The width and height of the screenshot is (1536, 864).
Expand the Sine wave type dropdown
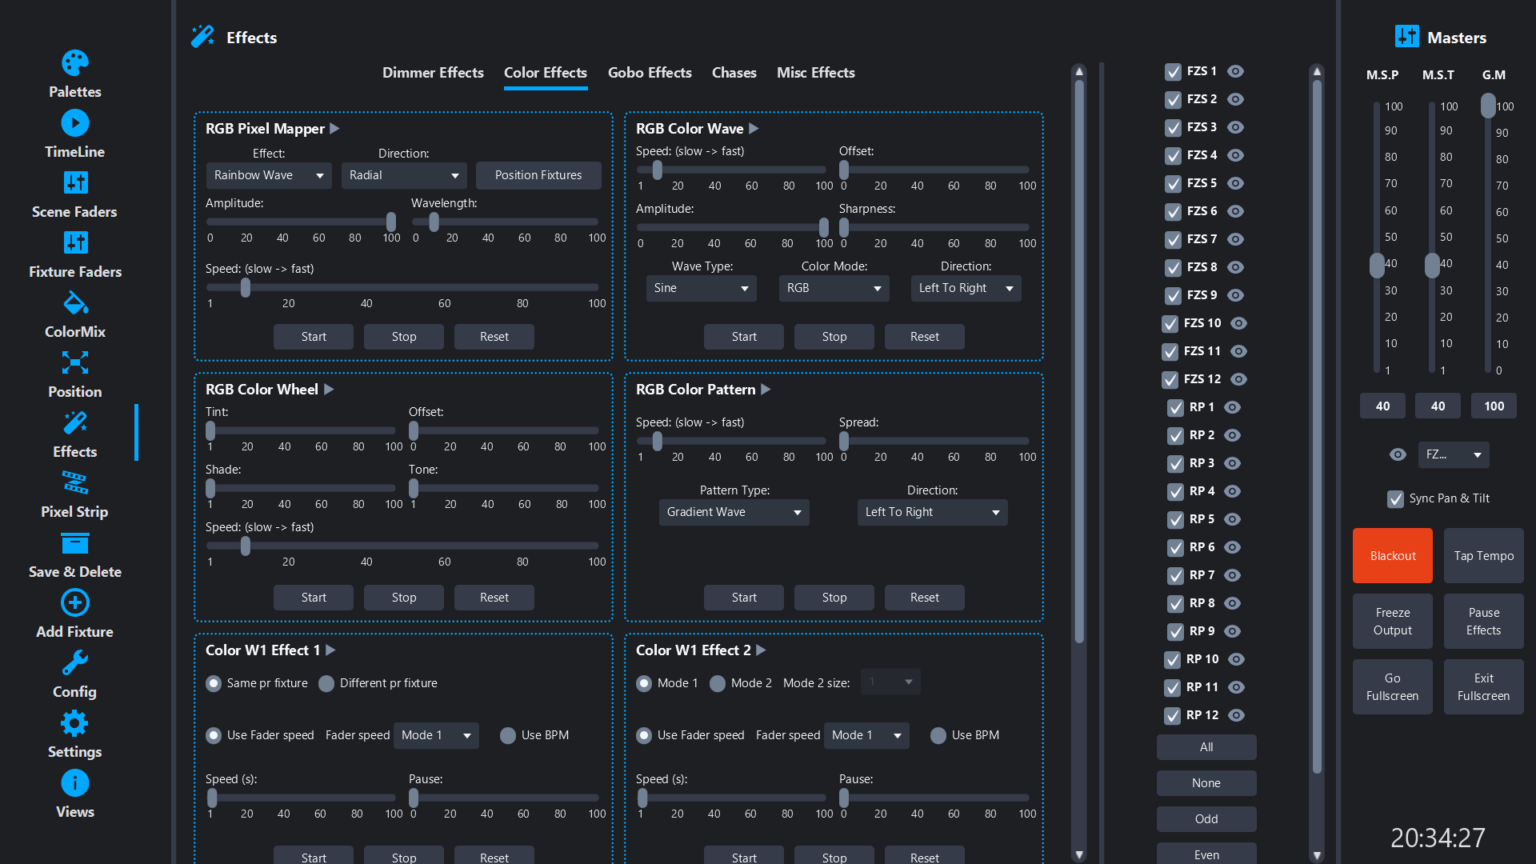(x=701, y=288)
